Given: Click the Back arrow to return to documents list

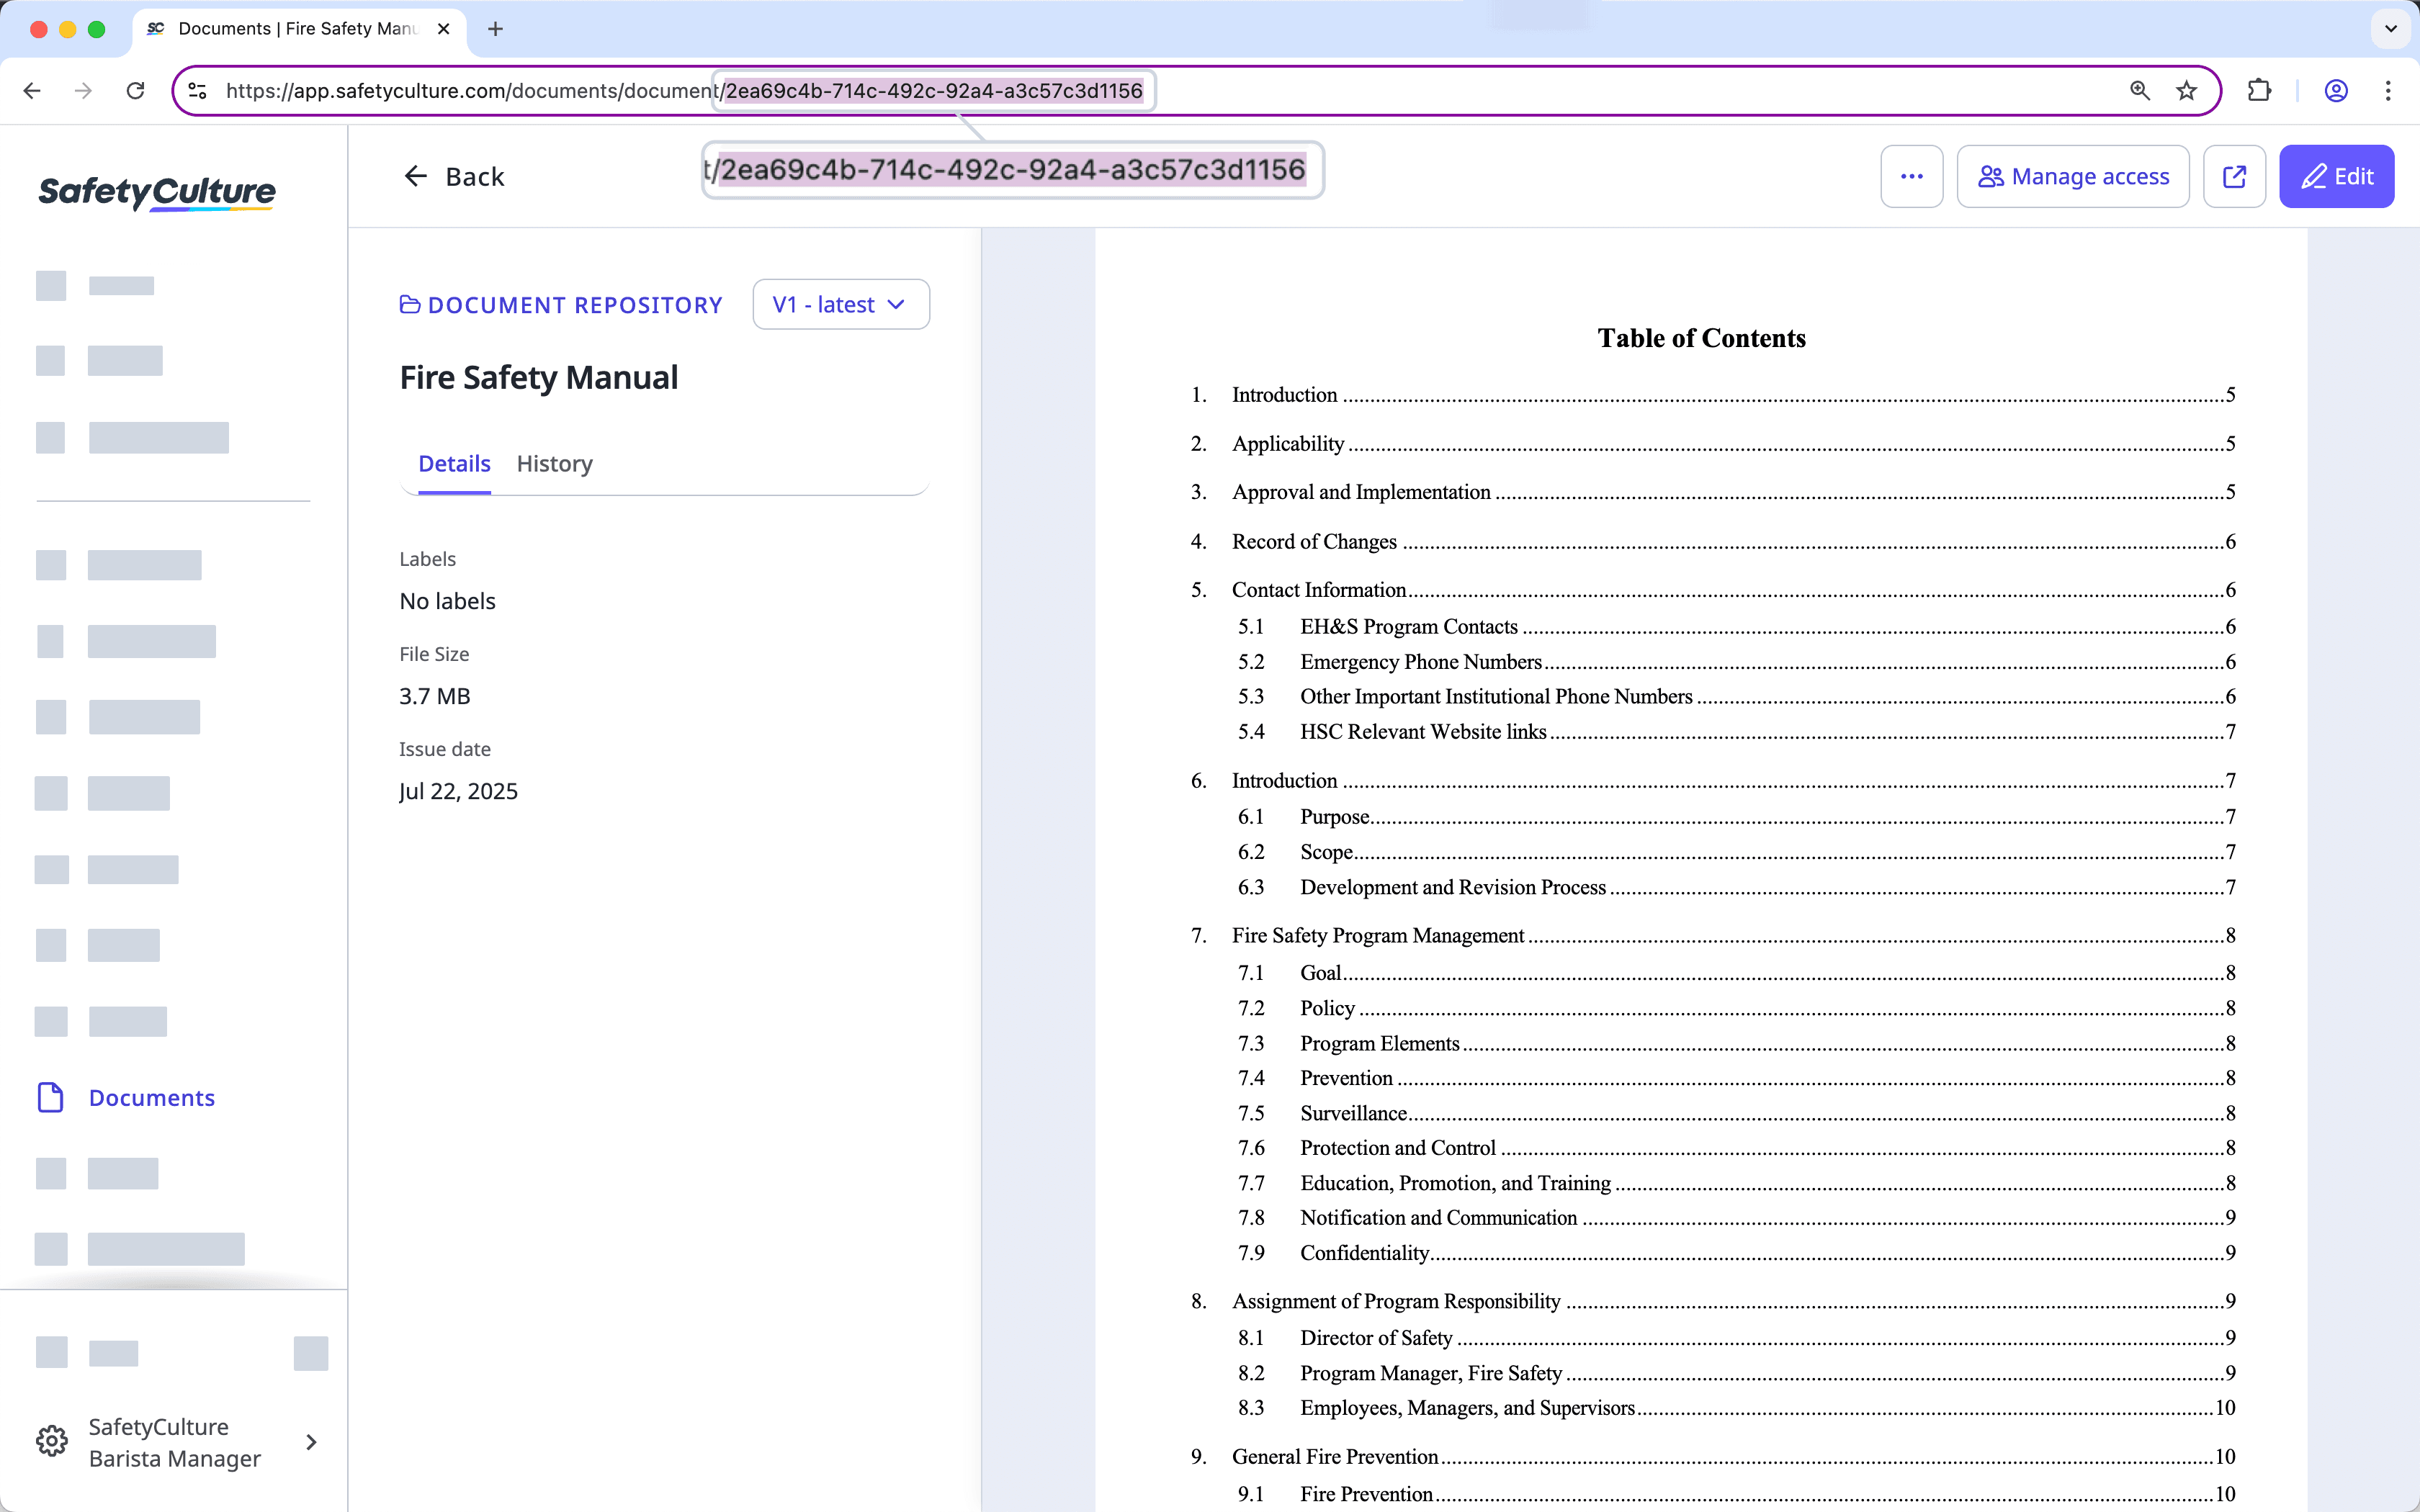Looking at the screenshot, I should tap(417, 176).
